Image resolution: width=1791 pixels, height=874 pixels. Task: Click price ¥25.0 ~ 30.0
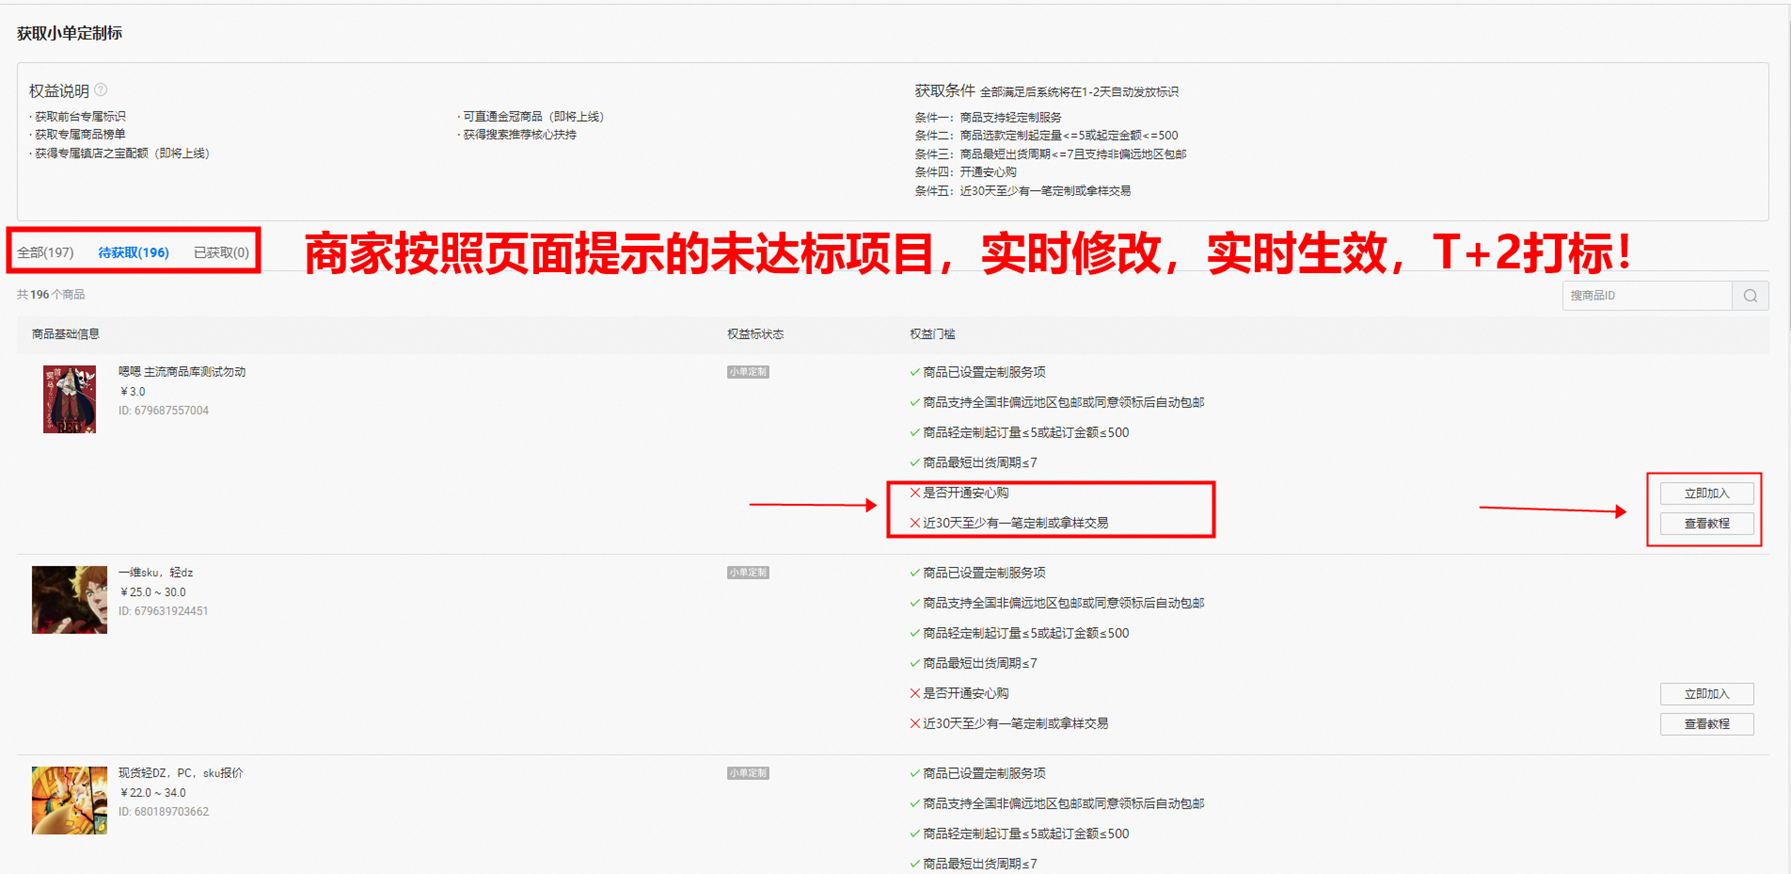(x=153, y=592)
